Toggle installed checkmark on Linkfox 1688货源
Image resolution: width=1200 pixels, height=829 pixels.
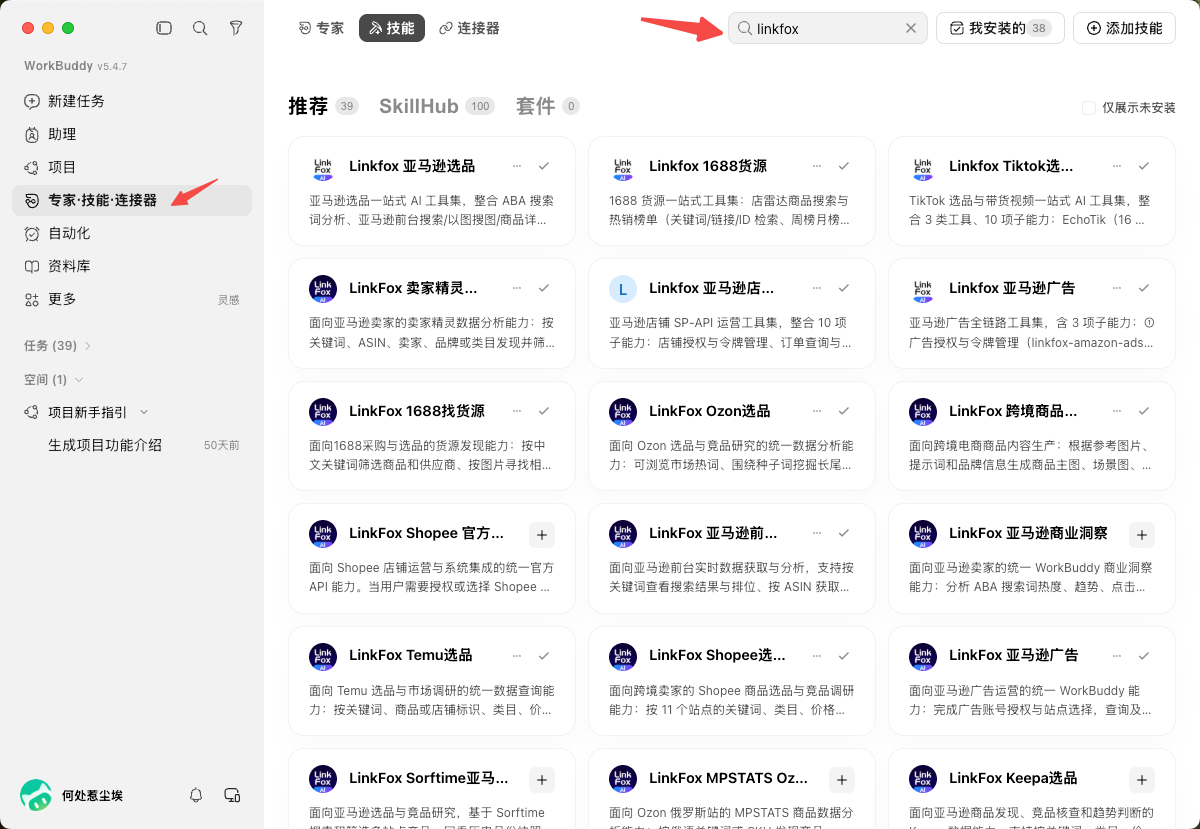click(844, 166)
